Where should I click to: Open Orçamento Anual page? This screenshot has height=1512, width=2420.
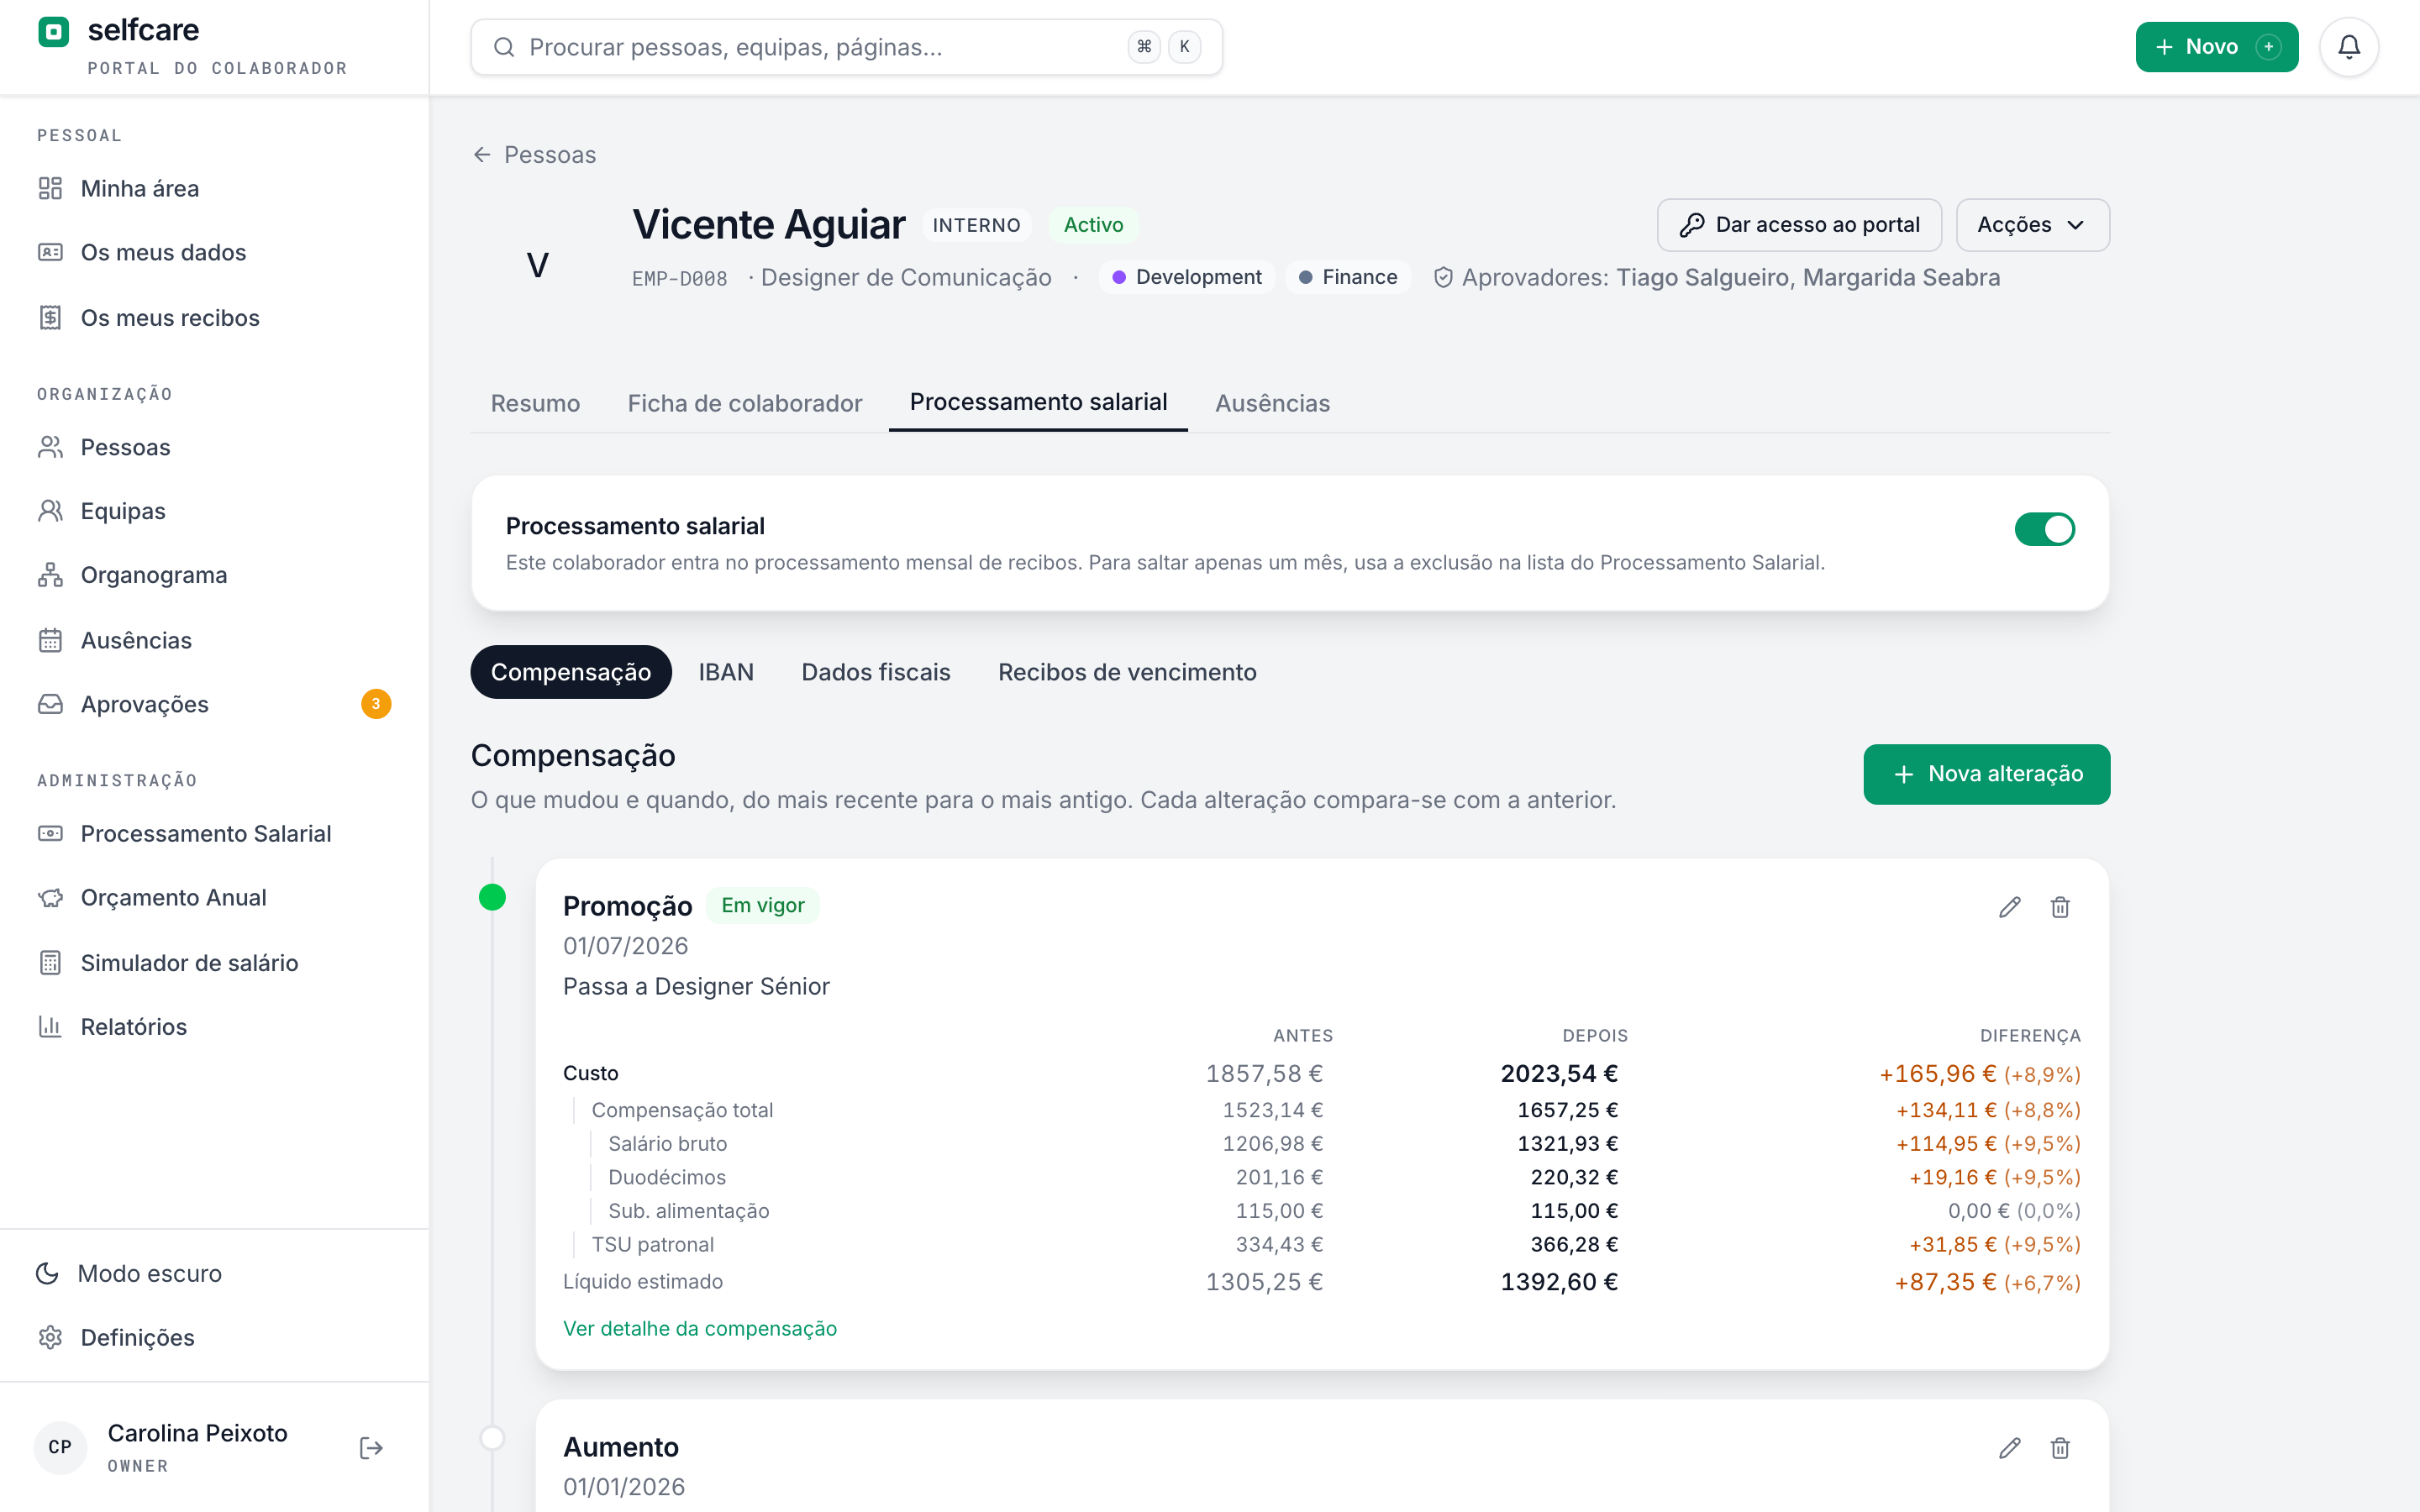pyautogui.click(x=214, y=897)
